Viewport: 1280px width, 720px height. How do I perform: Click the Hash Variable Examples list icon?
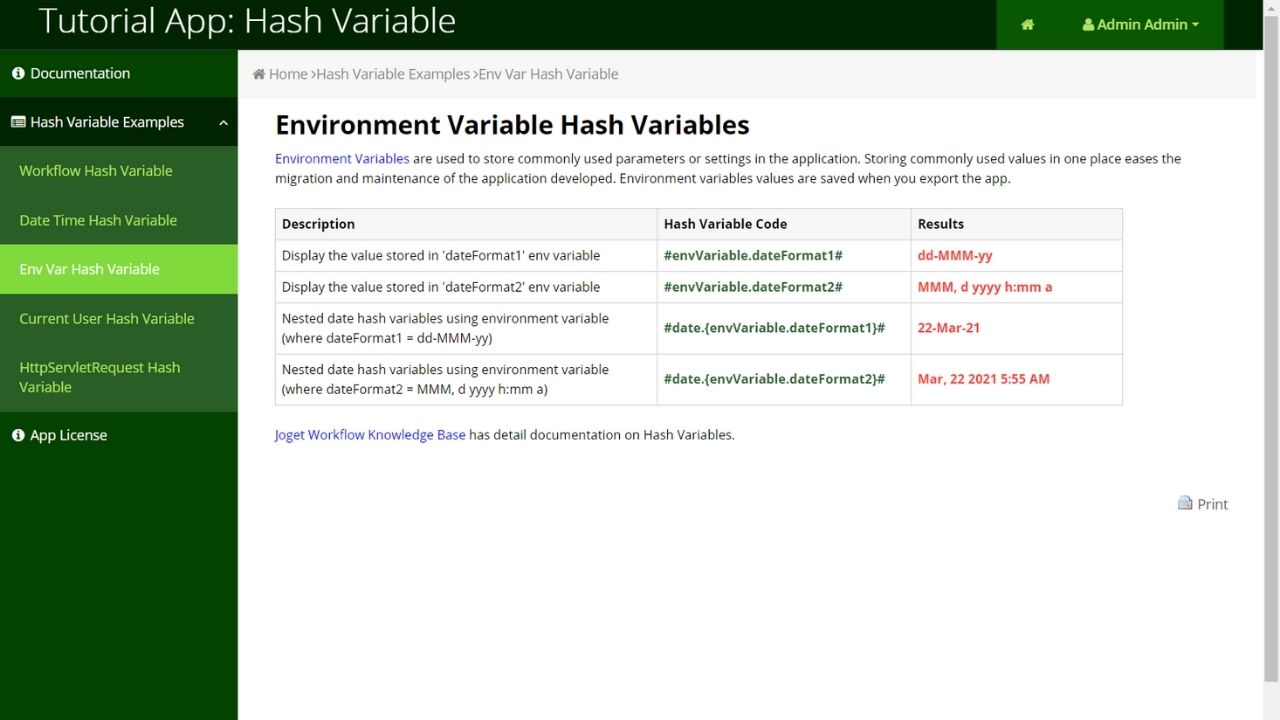pos(18,122)
